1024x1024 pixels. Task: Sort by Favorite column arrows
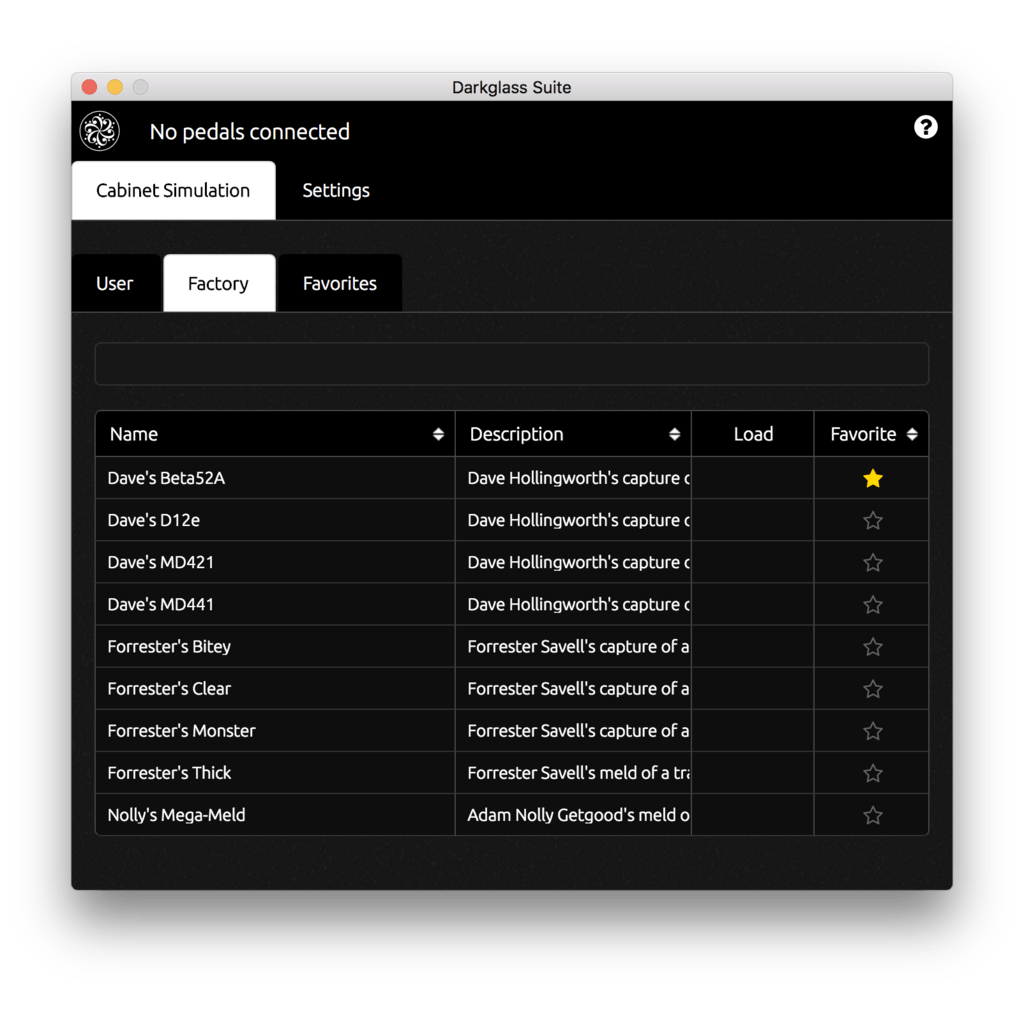[912, 434]
